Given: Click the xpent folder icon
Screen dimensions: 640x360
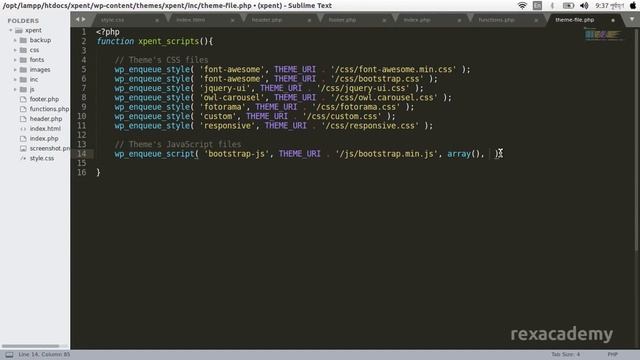Looking at the screenshot, I should pyautogui.click(x=19, y=30).
